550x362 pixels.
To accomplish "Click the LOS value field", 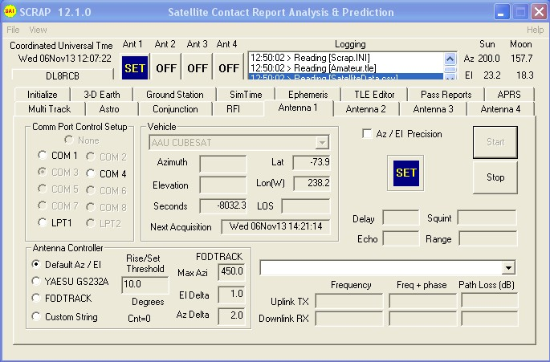I will click(x=306, y=206).
